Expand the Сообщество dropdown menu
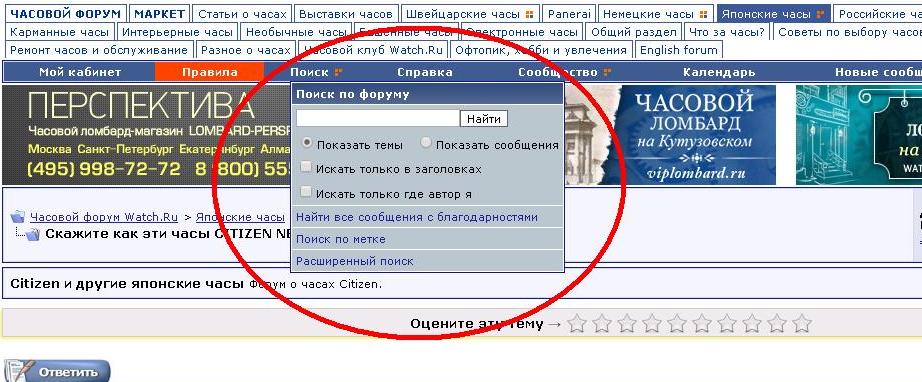Viewport: 922px width, 382px height. click(x=564, y=72)
